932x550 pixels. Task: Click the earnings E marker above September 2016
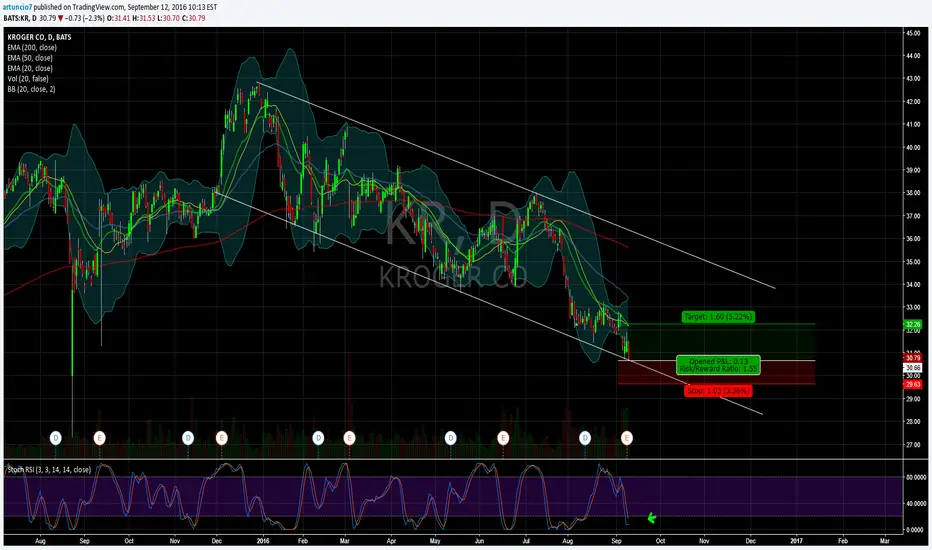[x=626, y=438]
